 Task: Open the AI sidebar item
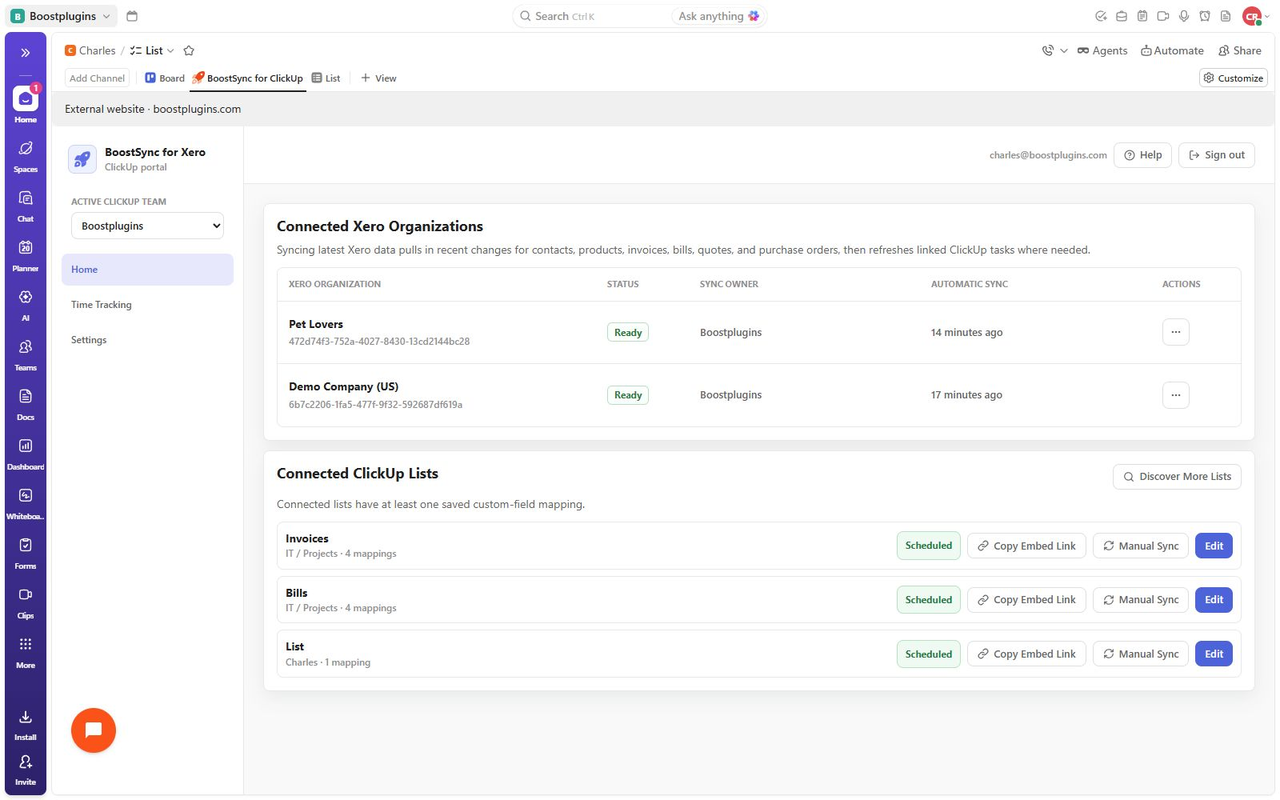[25, 304]
